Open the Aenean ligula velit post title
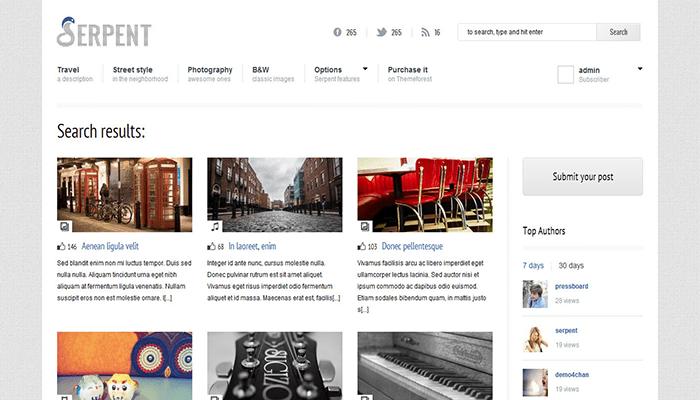This screenshot has width=700, height=400. click(110, 246)
